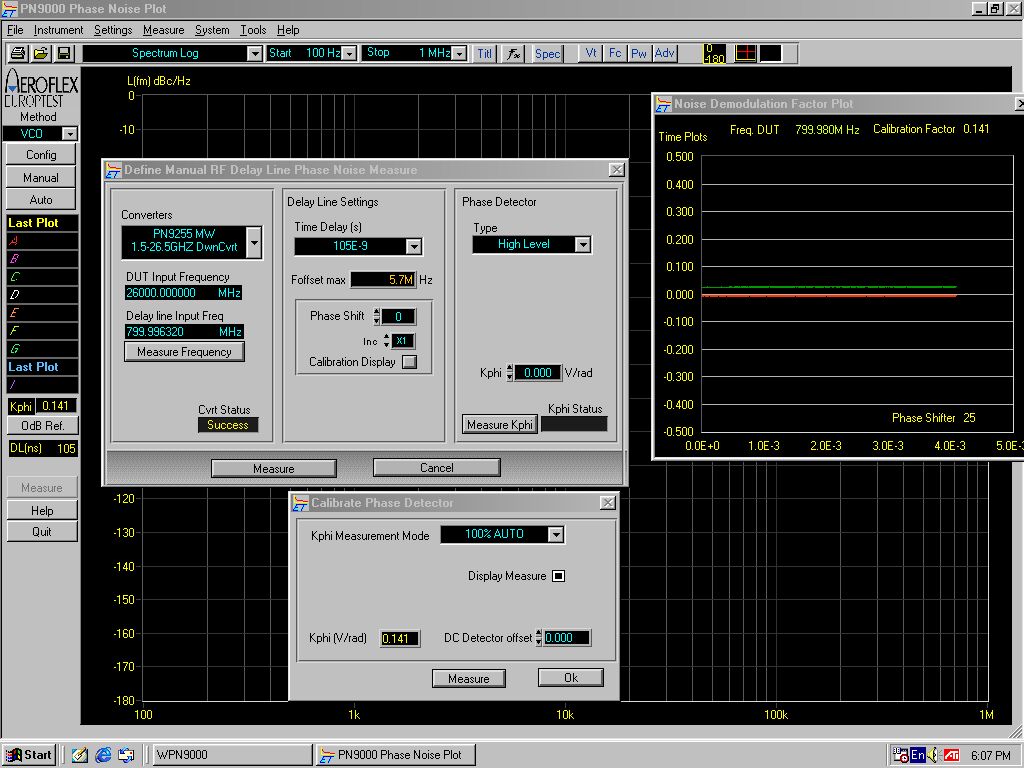
Task: Open the Settings menu
Action: click(113, 30)
